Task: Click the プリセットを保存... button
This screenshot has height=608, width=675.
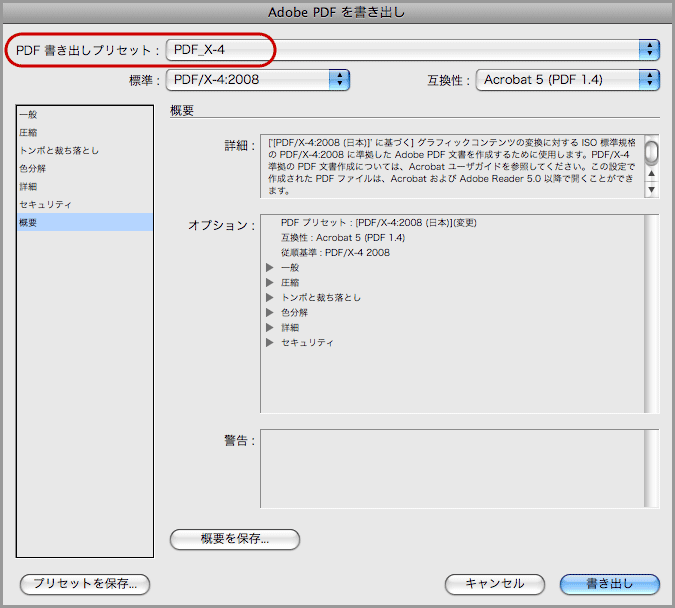Action: click(x=85, y=584)
